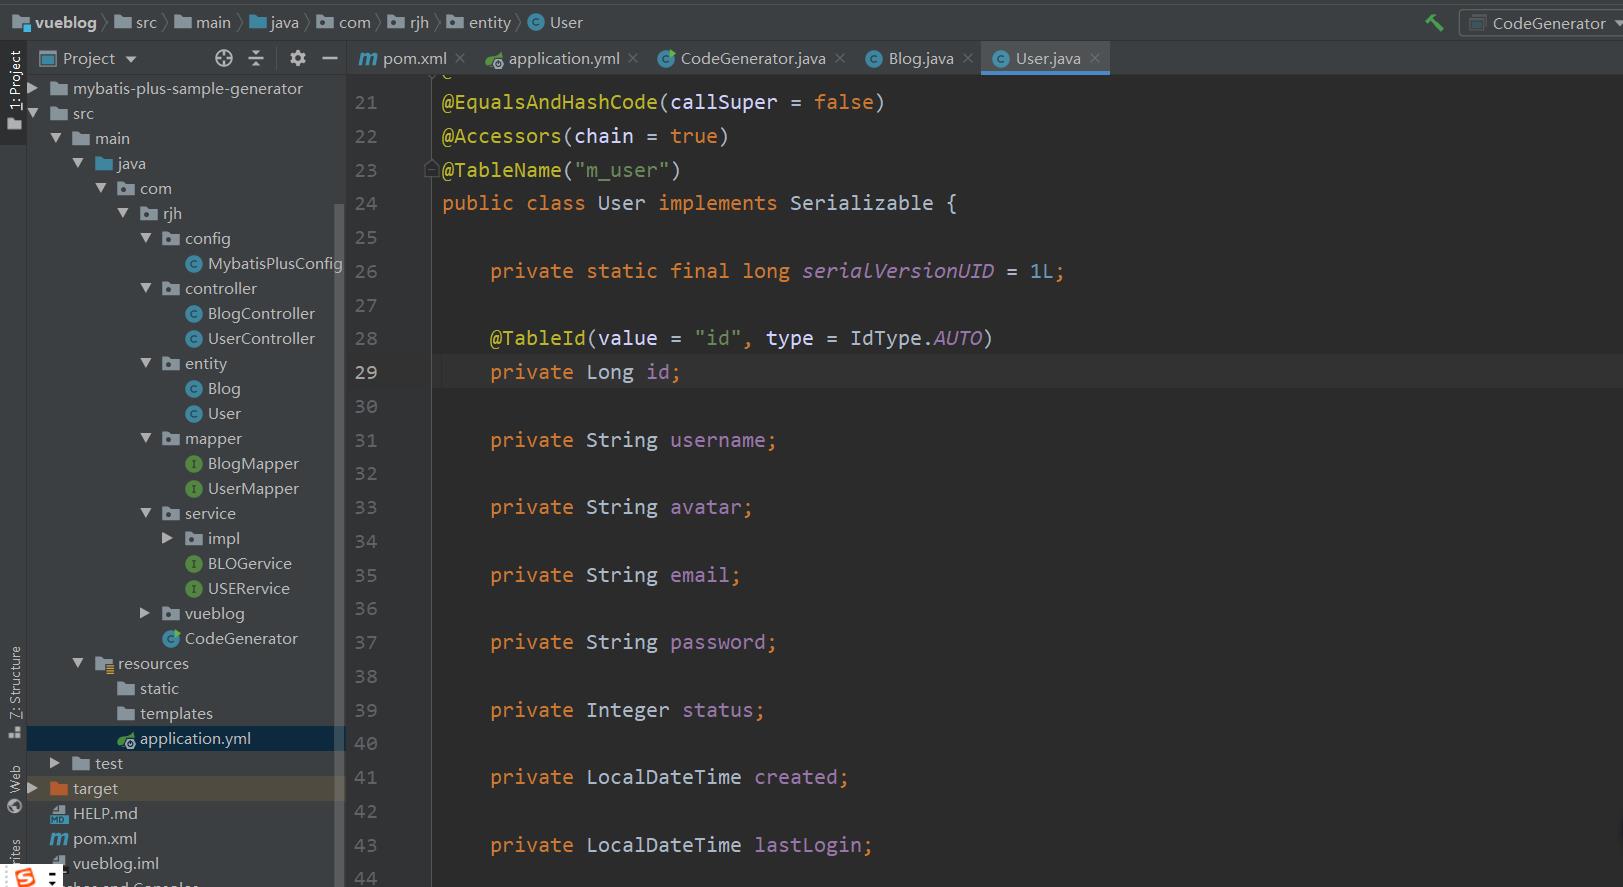This screenshot has width=1623, height=887.
Task: Close the CodeGenerator.java tab
Action: click(840, 58)
